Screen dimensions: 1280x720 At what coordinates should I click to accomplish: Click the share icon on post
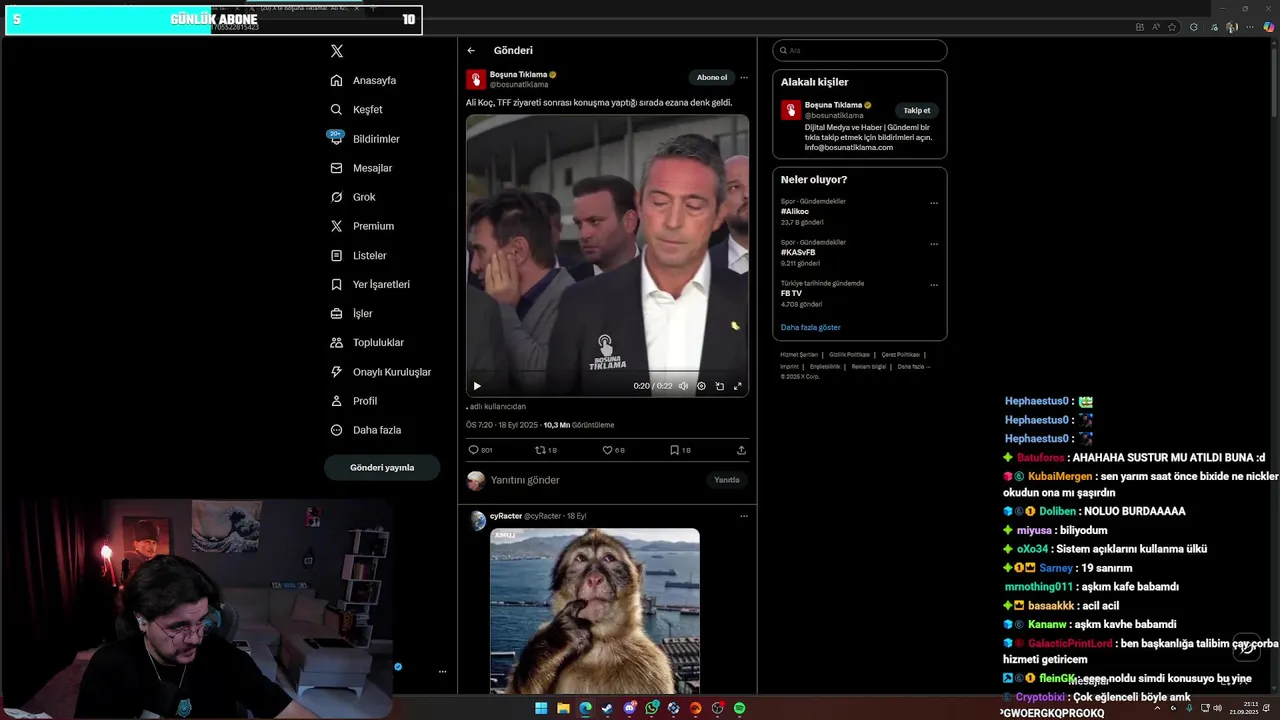tap(741, 450)
